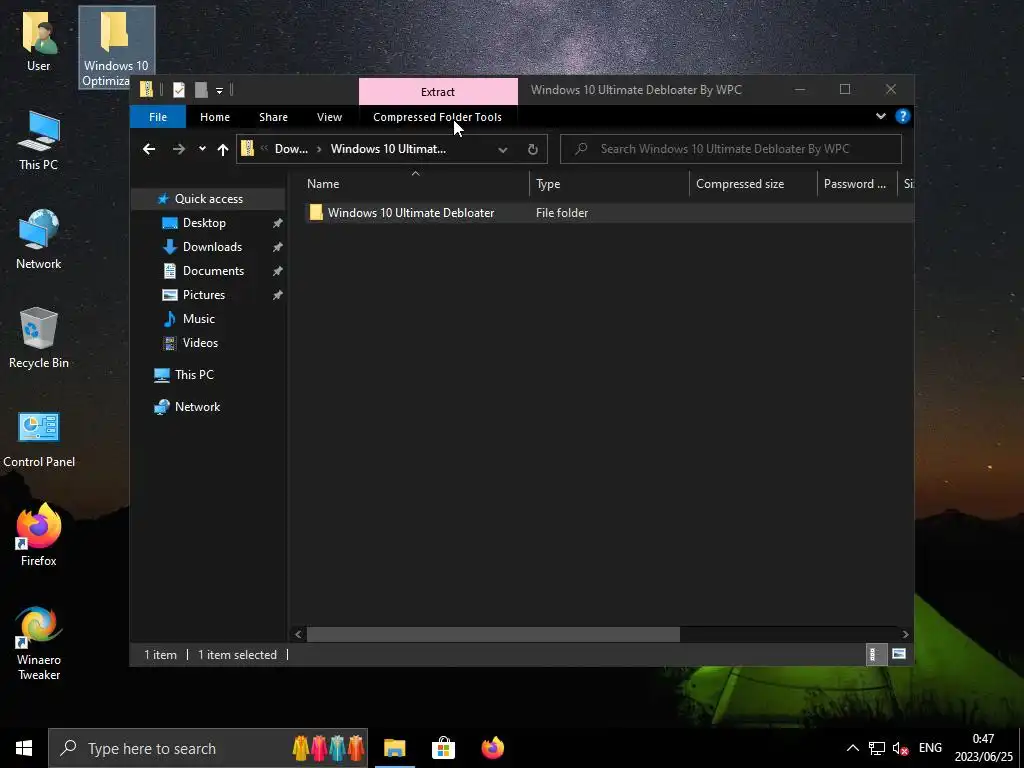The width and height of the screenshot is (1024, 768).
Task: Select the Winaero Tweaker desktop shortcut
Action: [x=39, y=643]
